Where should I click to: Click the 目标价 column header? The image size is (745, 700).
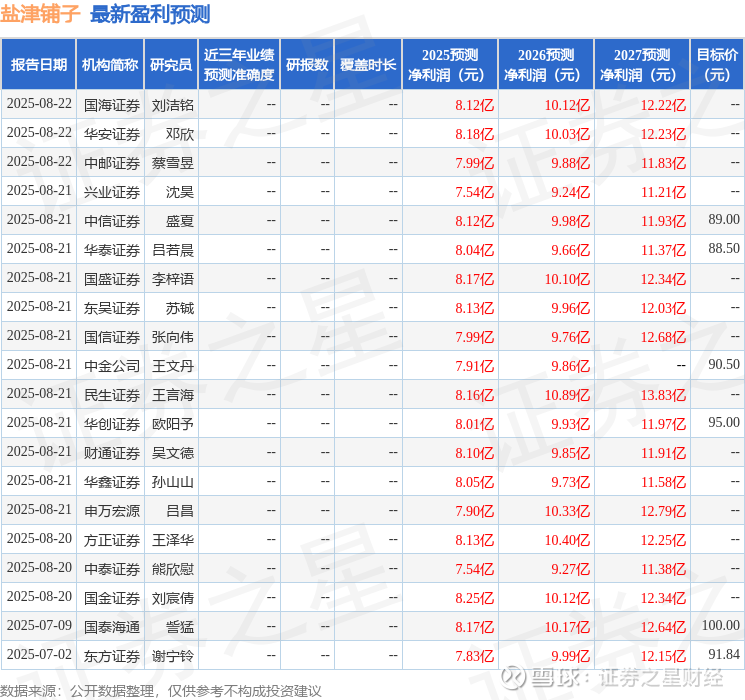pyautogui.click(x=717, y=65)
